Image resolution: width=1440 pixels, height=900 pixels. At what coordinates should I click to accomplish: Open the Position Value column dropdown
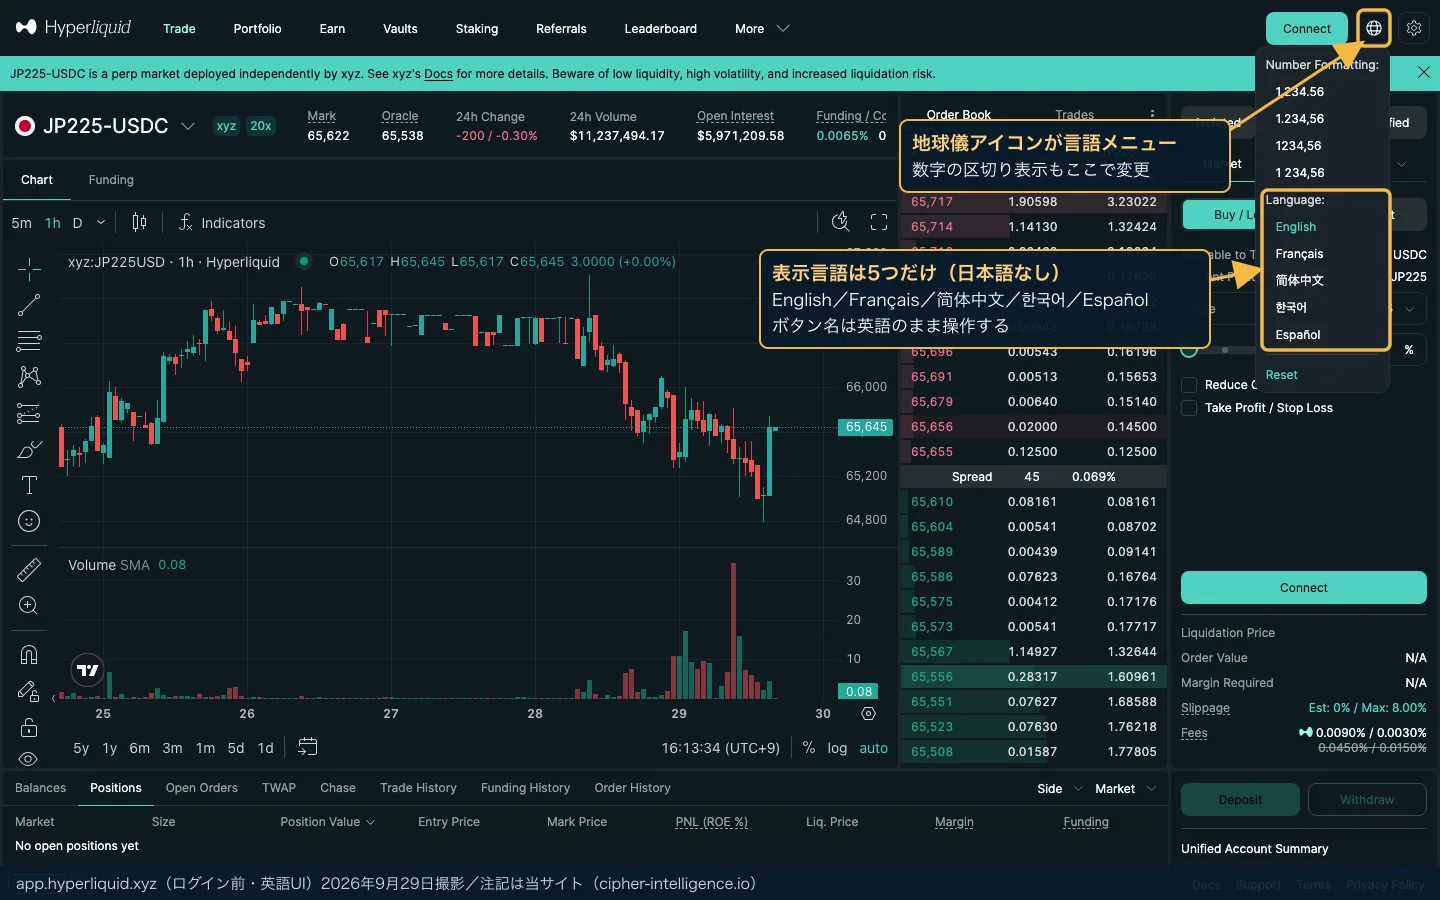click(328, 822)
